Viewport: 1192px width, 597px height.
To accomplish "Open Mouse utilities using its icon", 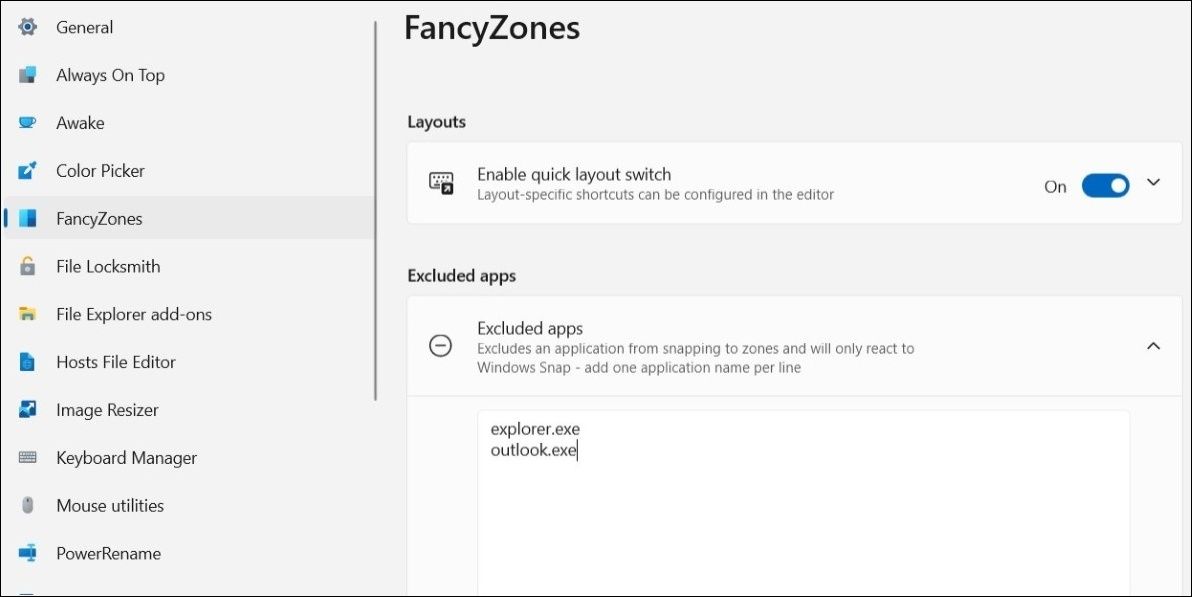I will tap(27, 505).
